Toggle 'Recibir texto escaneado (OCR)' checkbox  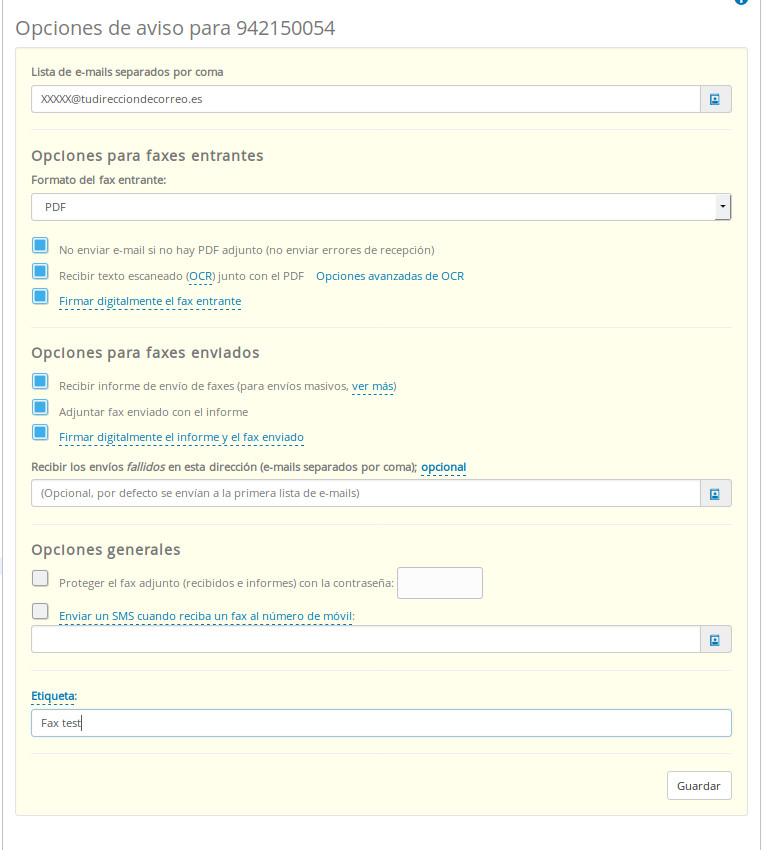(40, 271)
